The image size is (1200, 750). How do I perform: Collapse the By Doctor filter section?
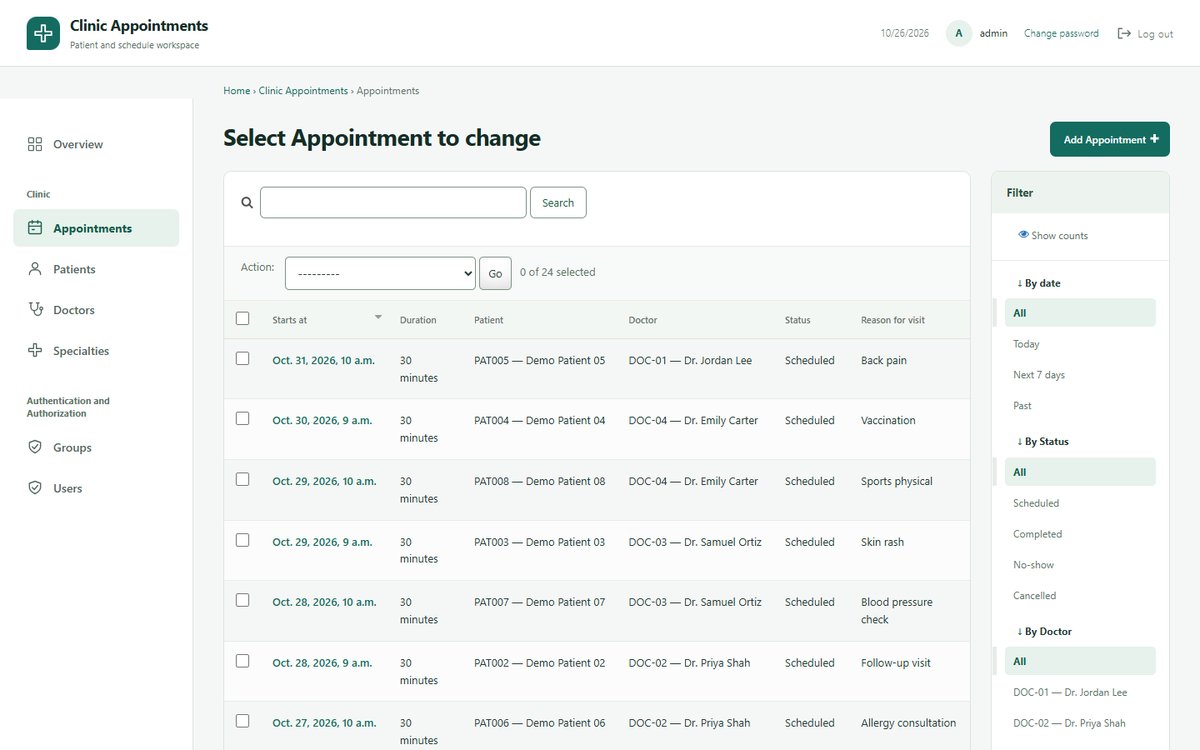click(1044, 631)
